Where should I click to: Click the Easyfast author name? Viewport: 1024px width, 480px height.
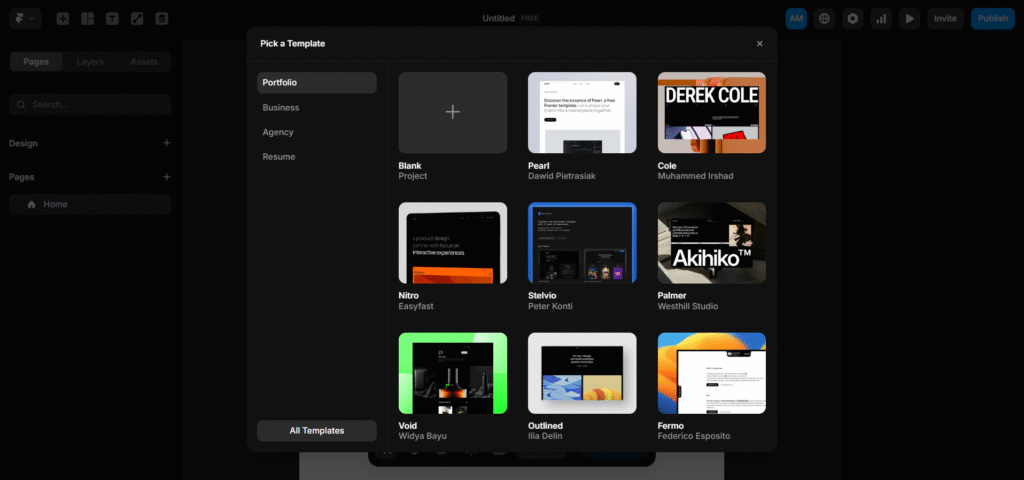point(416,306)
